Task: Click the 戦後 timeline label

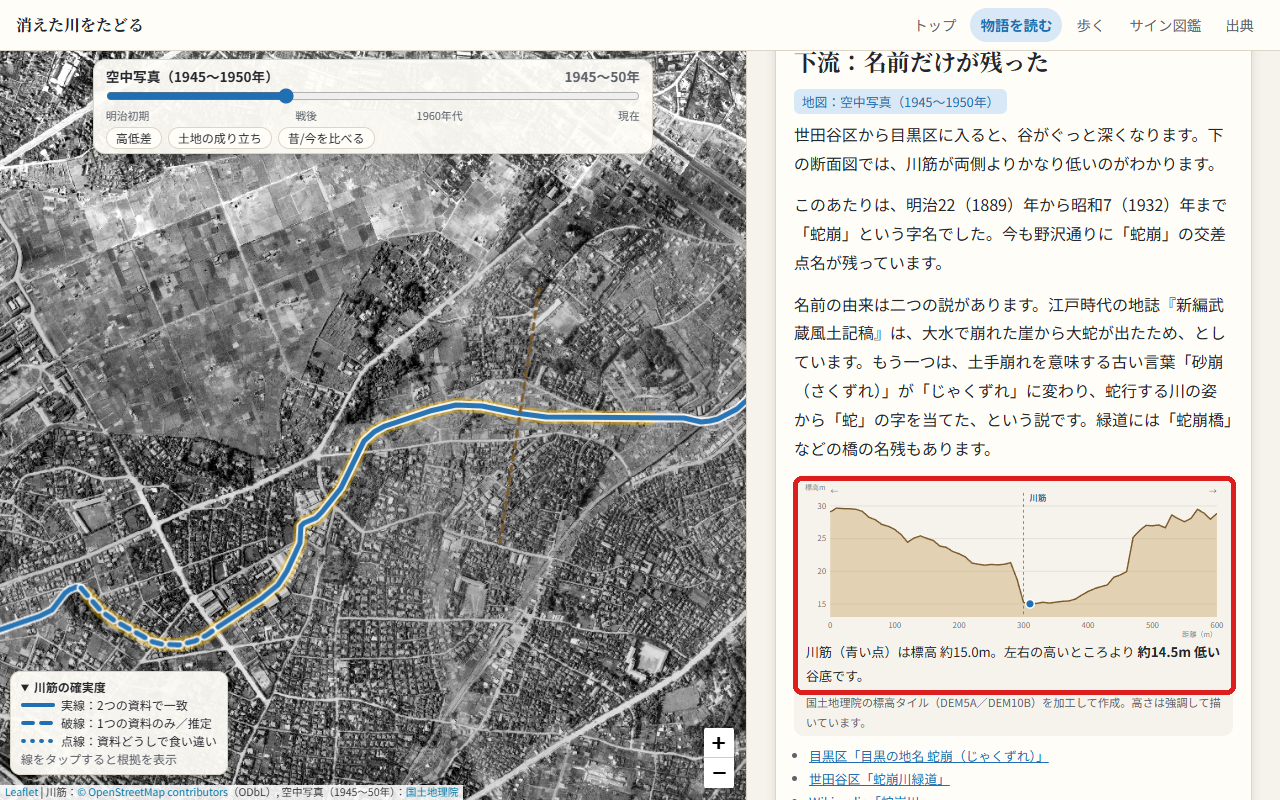Action: (306, 116)
